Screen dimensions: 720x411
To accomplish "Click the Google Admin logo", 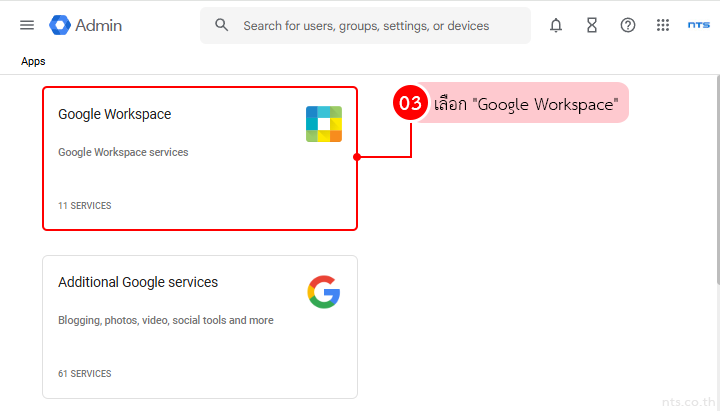I will coord(86,25).
